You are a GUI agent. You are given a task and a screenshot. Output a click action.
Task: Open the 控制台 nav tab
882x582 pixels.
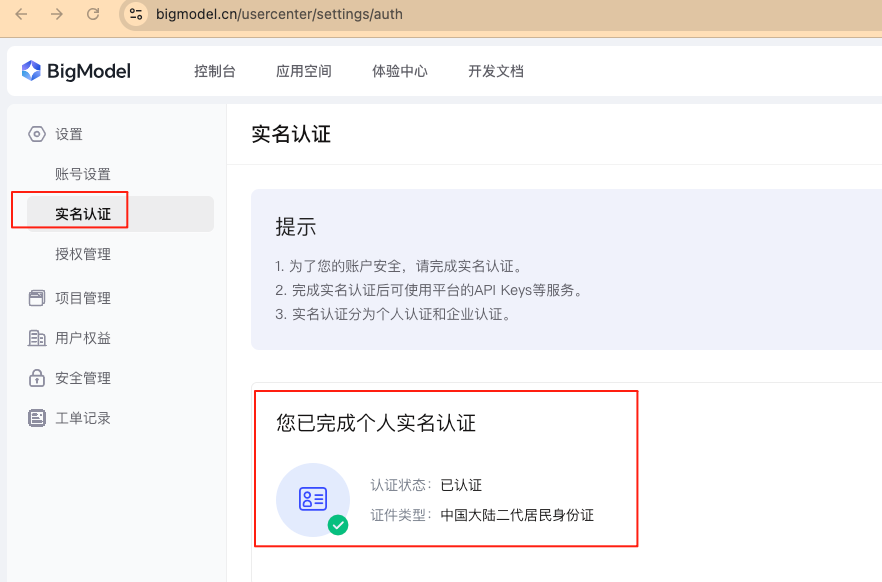pos(215,71)
